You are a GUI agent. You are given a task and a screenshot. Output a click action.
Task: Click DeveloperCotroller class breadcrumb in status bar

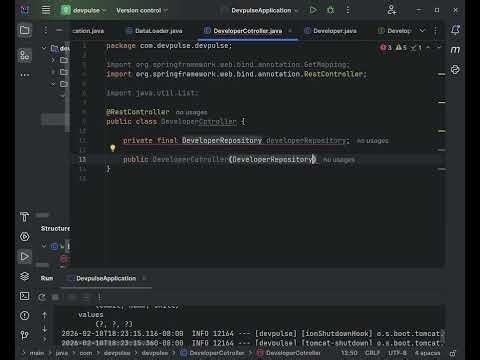click(x=217, y=353)
